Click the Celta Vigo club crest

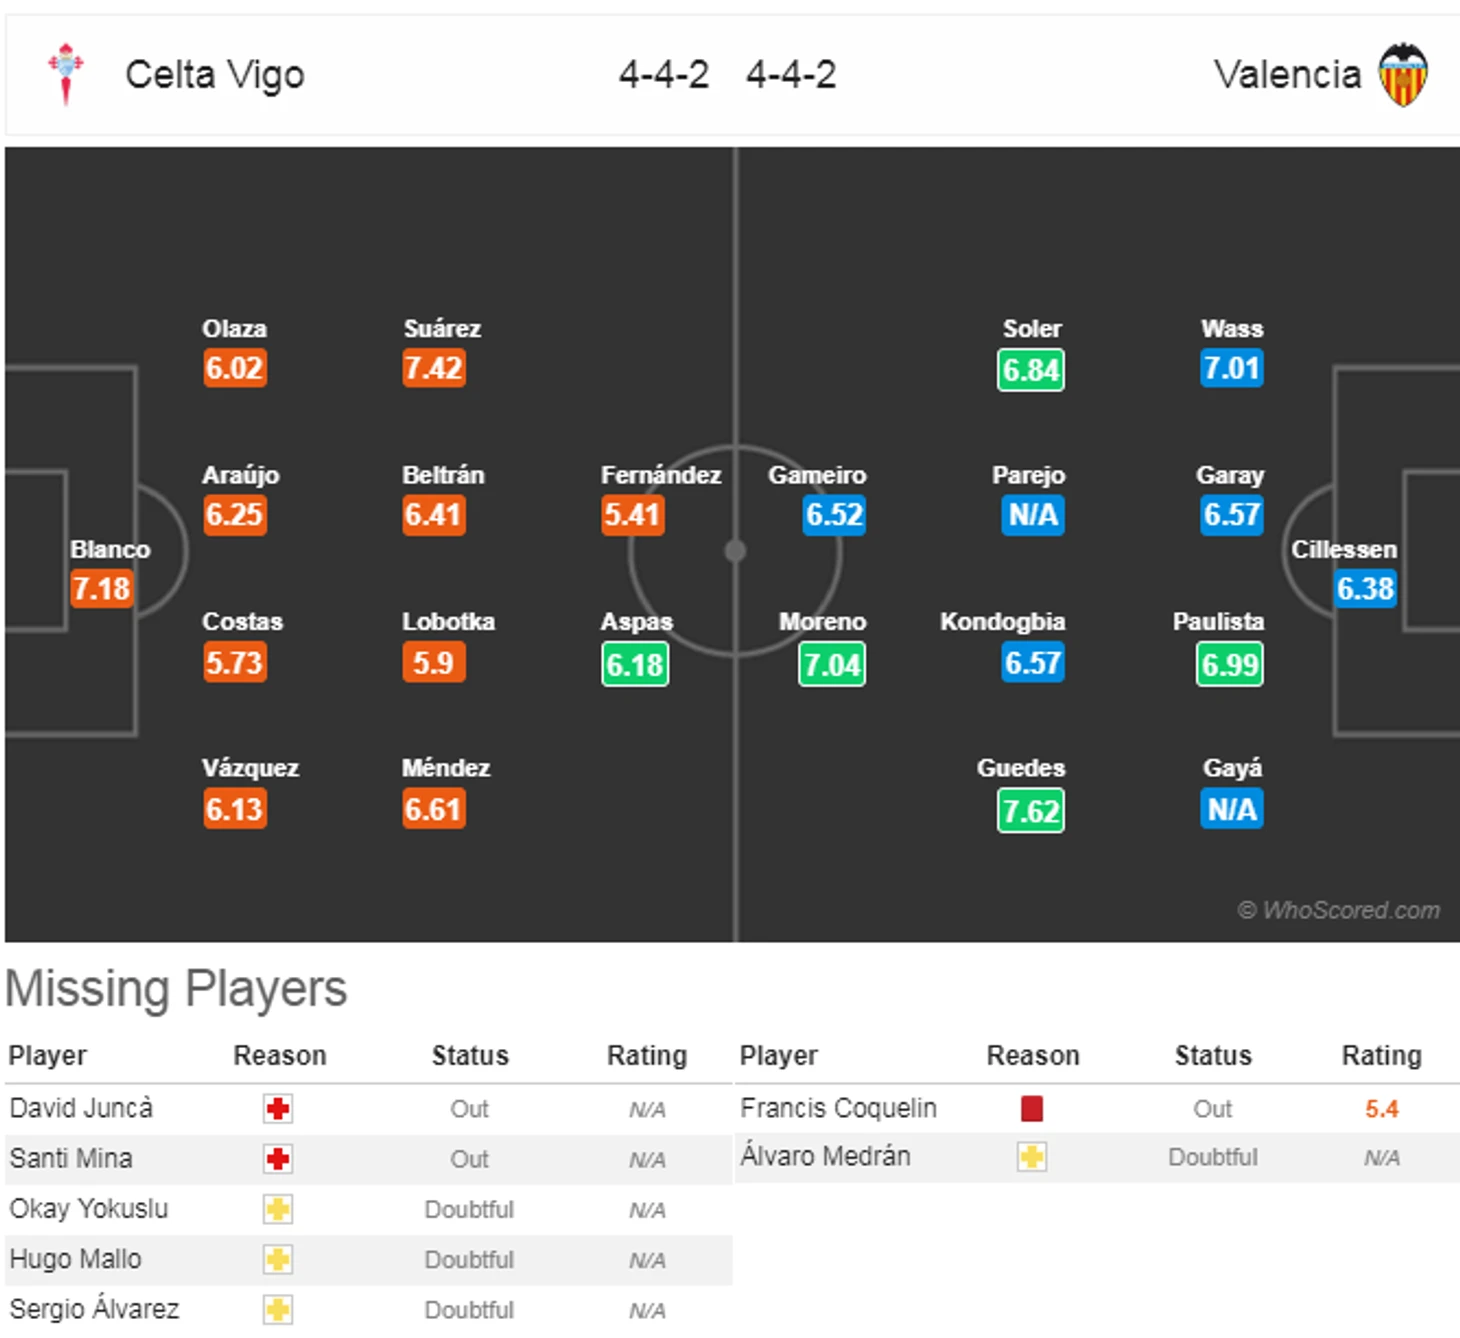tap(66, 74)
